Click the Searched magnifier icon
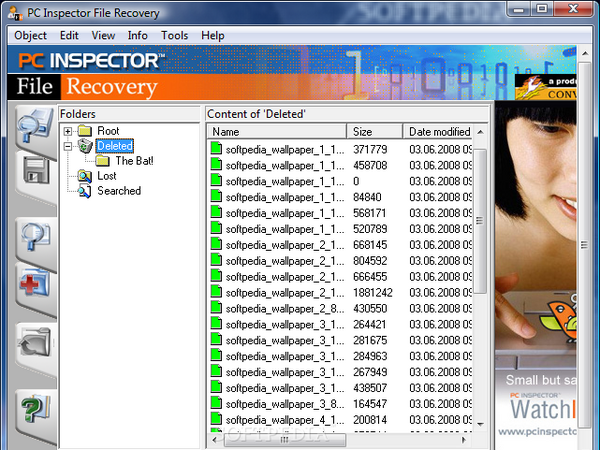Screen dimensions: 600x450 click(x=85, y=191)
